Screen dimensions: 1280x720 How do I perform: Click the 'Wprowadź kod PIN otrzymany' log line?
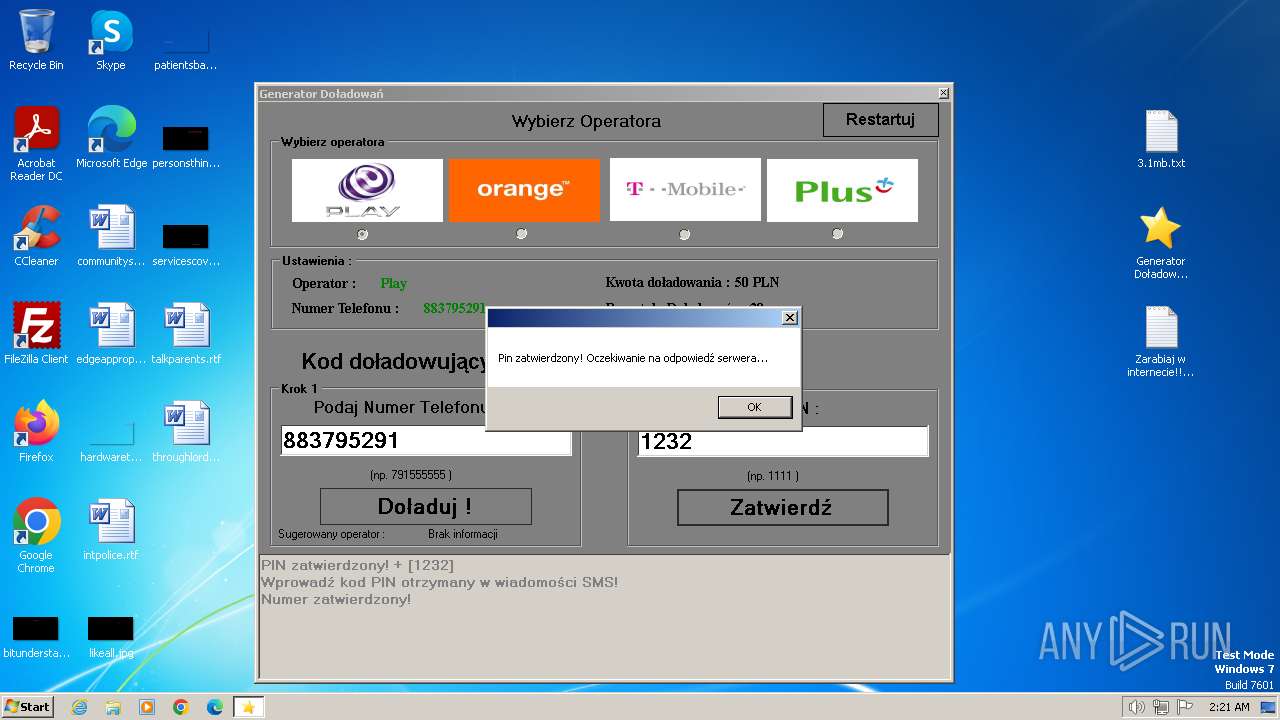click(440, 582)
